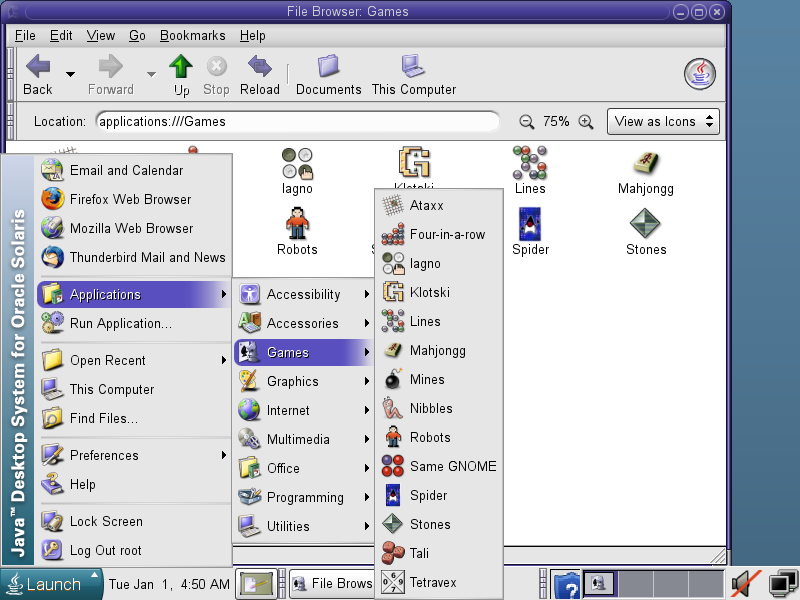Click the green Up arrow icon
800x600 pixels.
tap(181, 67)
